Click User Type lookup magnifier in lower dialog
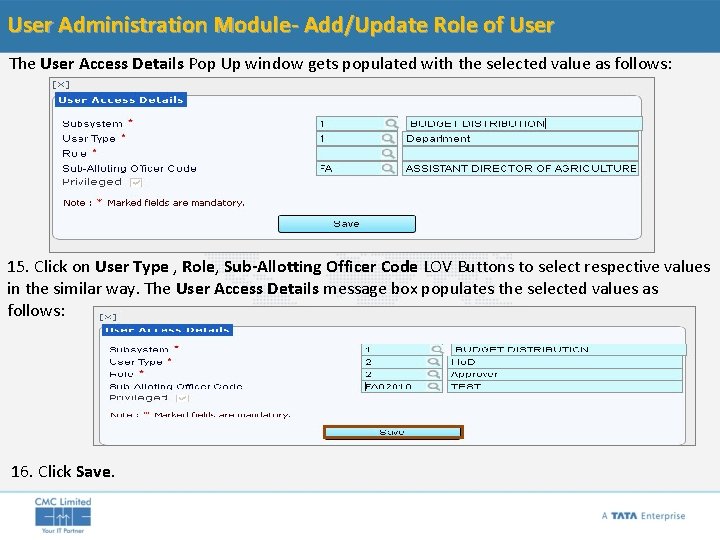Screen dimensions: 720x540 433,362
